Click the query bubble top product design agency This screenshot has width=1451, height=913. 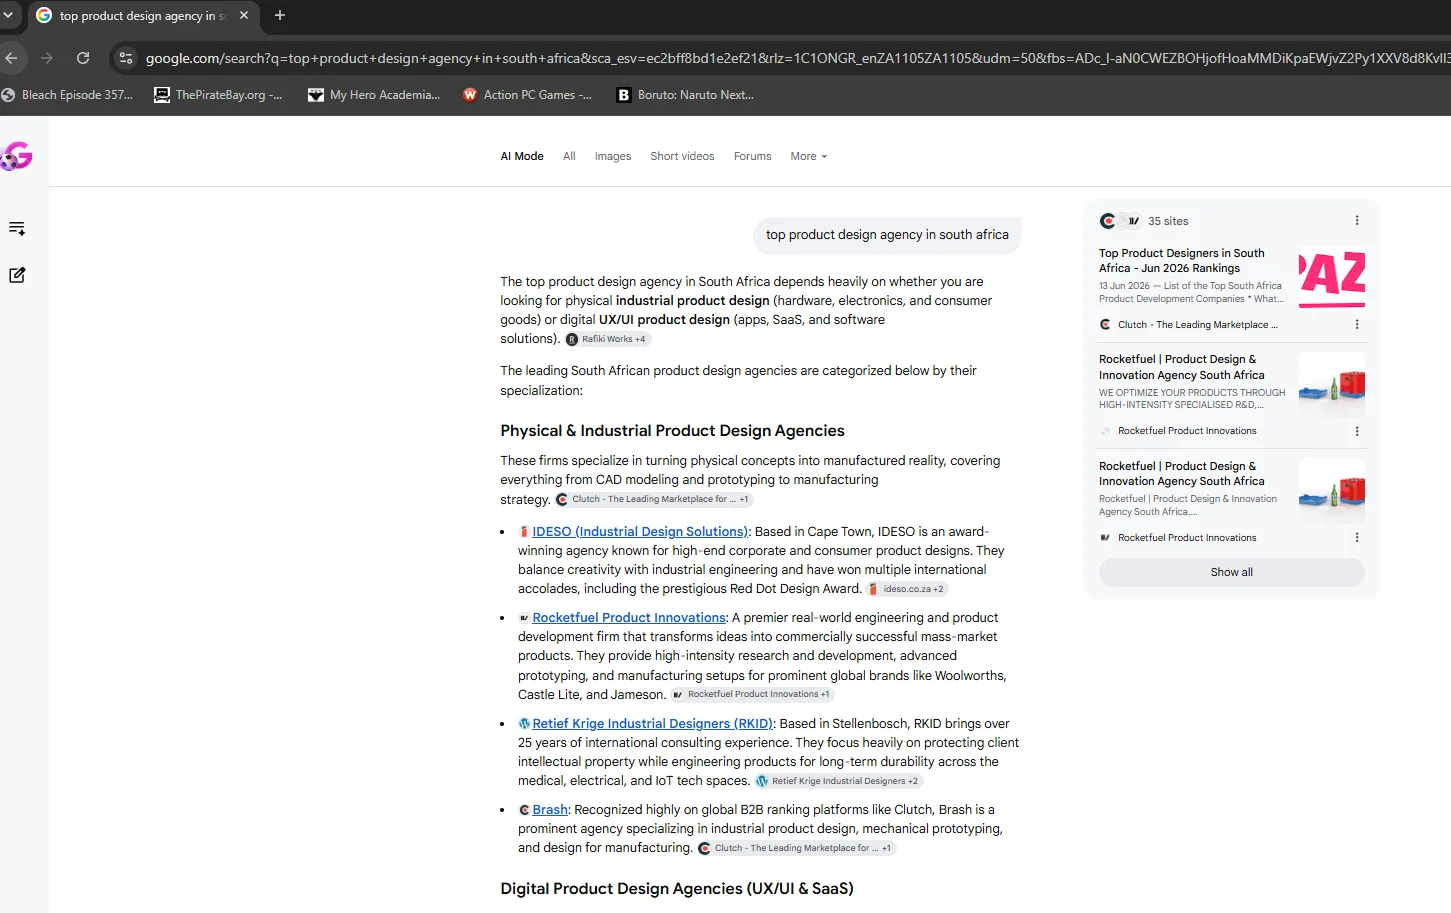coord(887,235)
